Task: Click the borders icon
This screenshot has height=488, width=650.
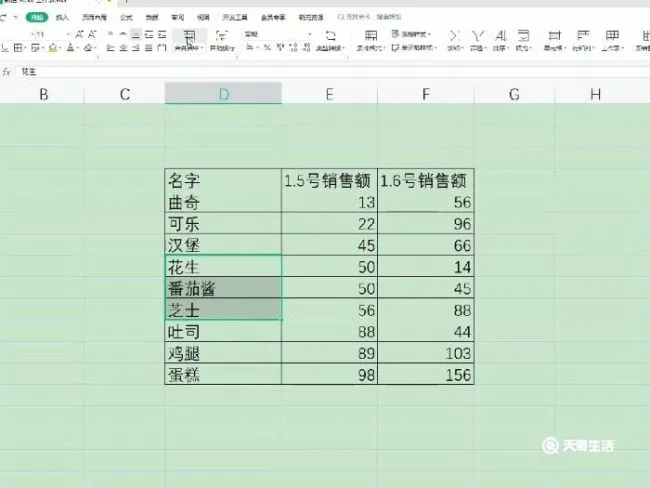Action: (x=18, y=48)
